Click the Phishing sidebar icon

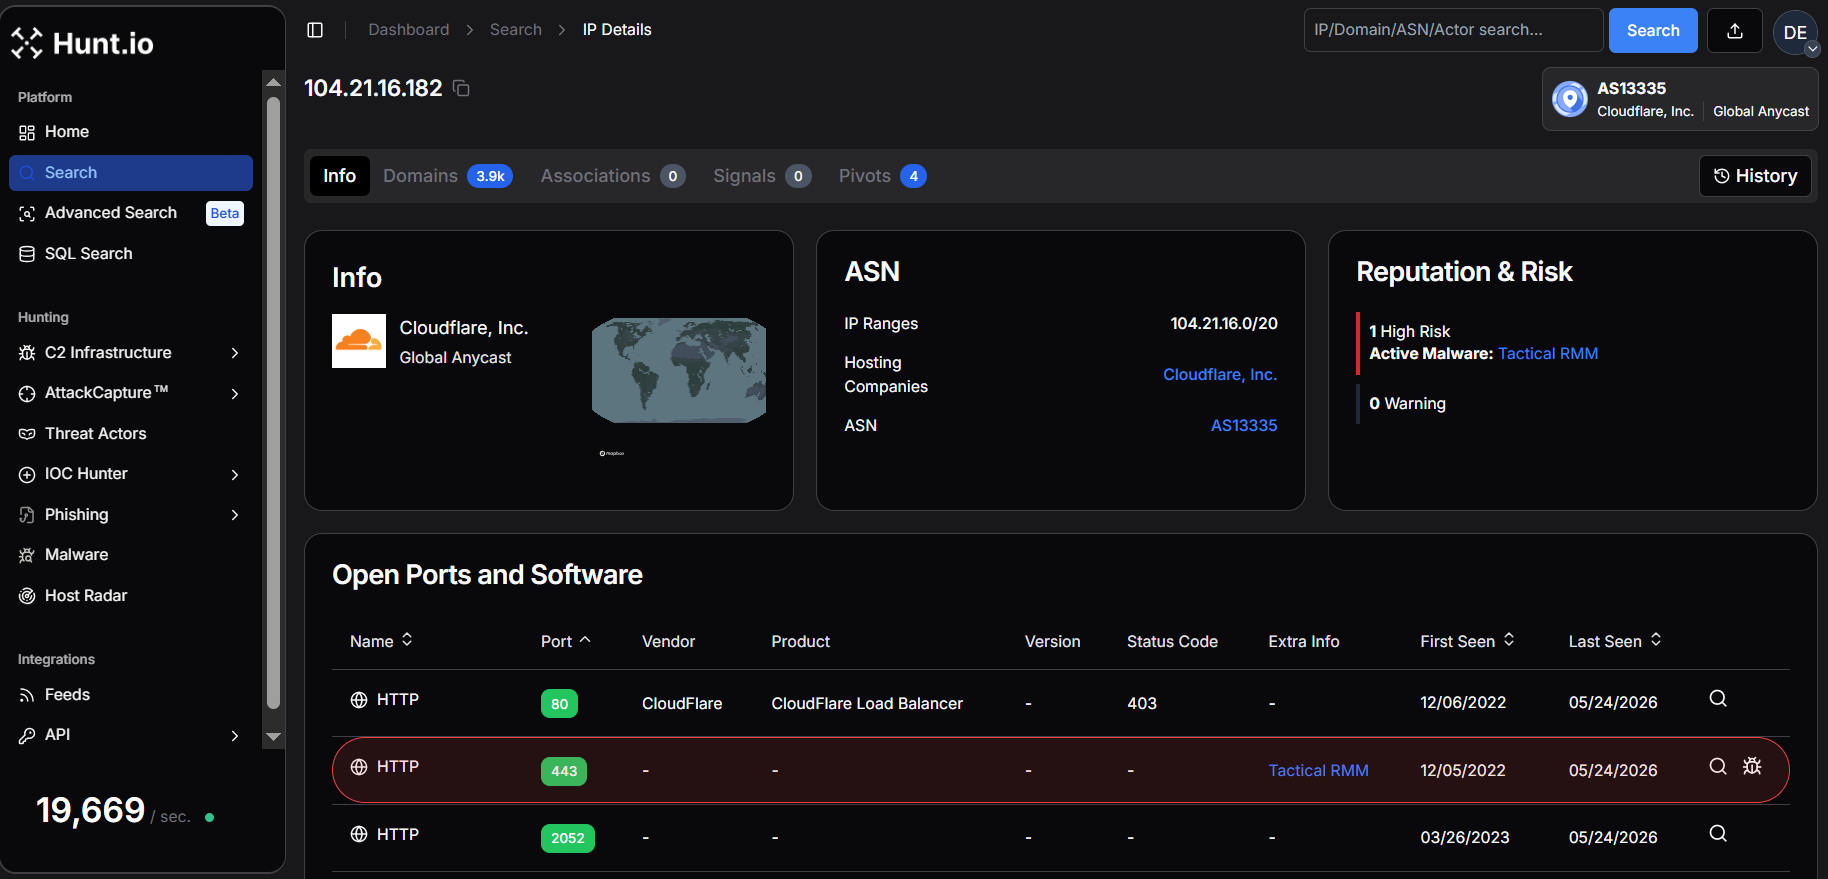pos(27,515)
